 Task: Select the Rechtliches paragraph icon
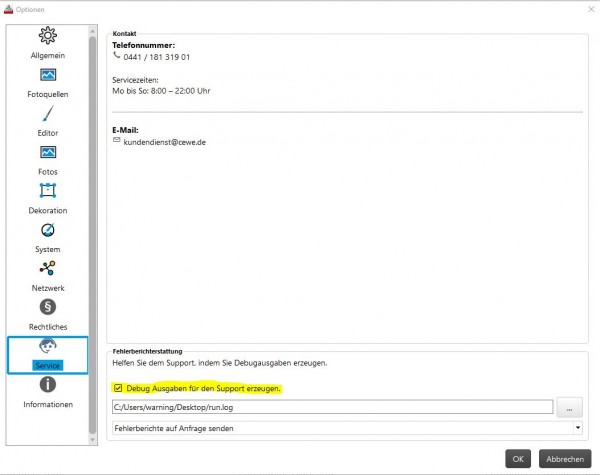click(48, 307)
